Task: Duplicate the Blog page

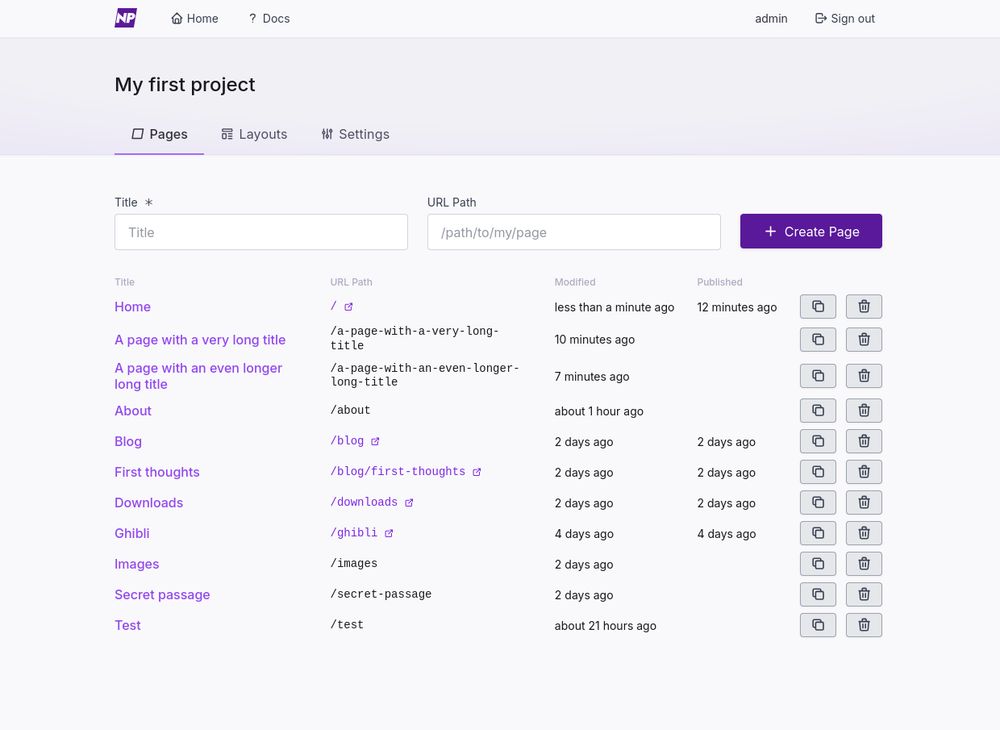Action: pyautogui.click(x=818, y=441)
